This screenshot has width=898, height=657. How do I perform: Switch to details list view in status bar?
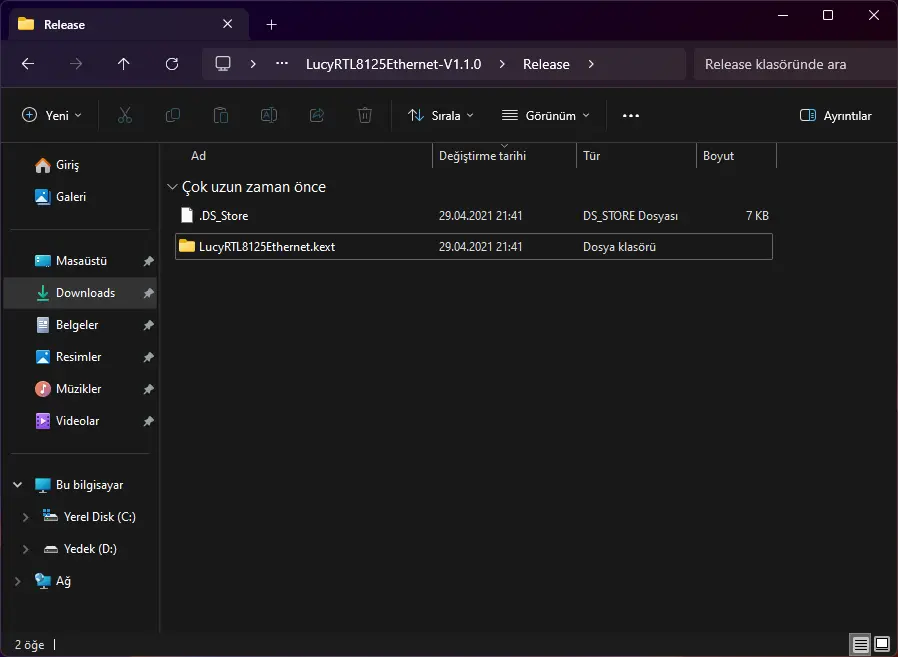pyautogui.click(x=860, y=644)
